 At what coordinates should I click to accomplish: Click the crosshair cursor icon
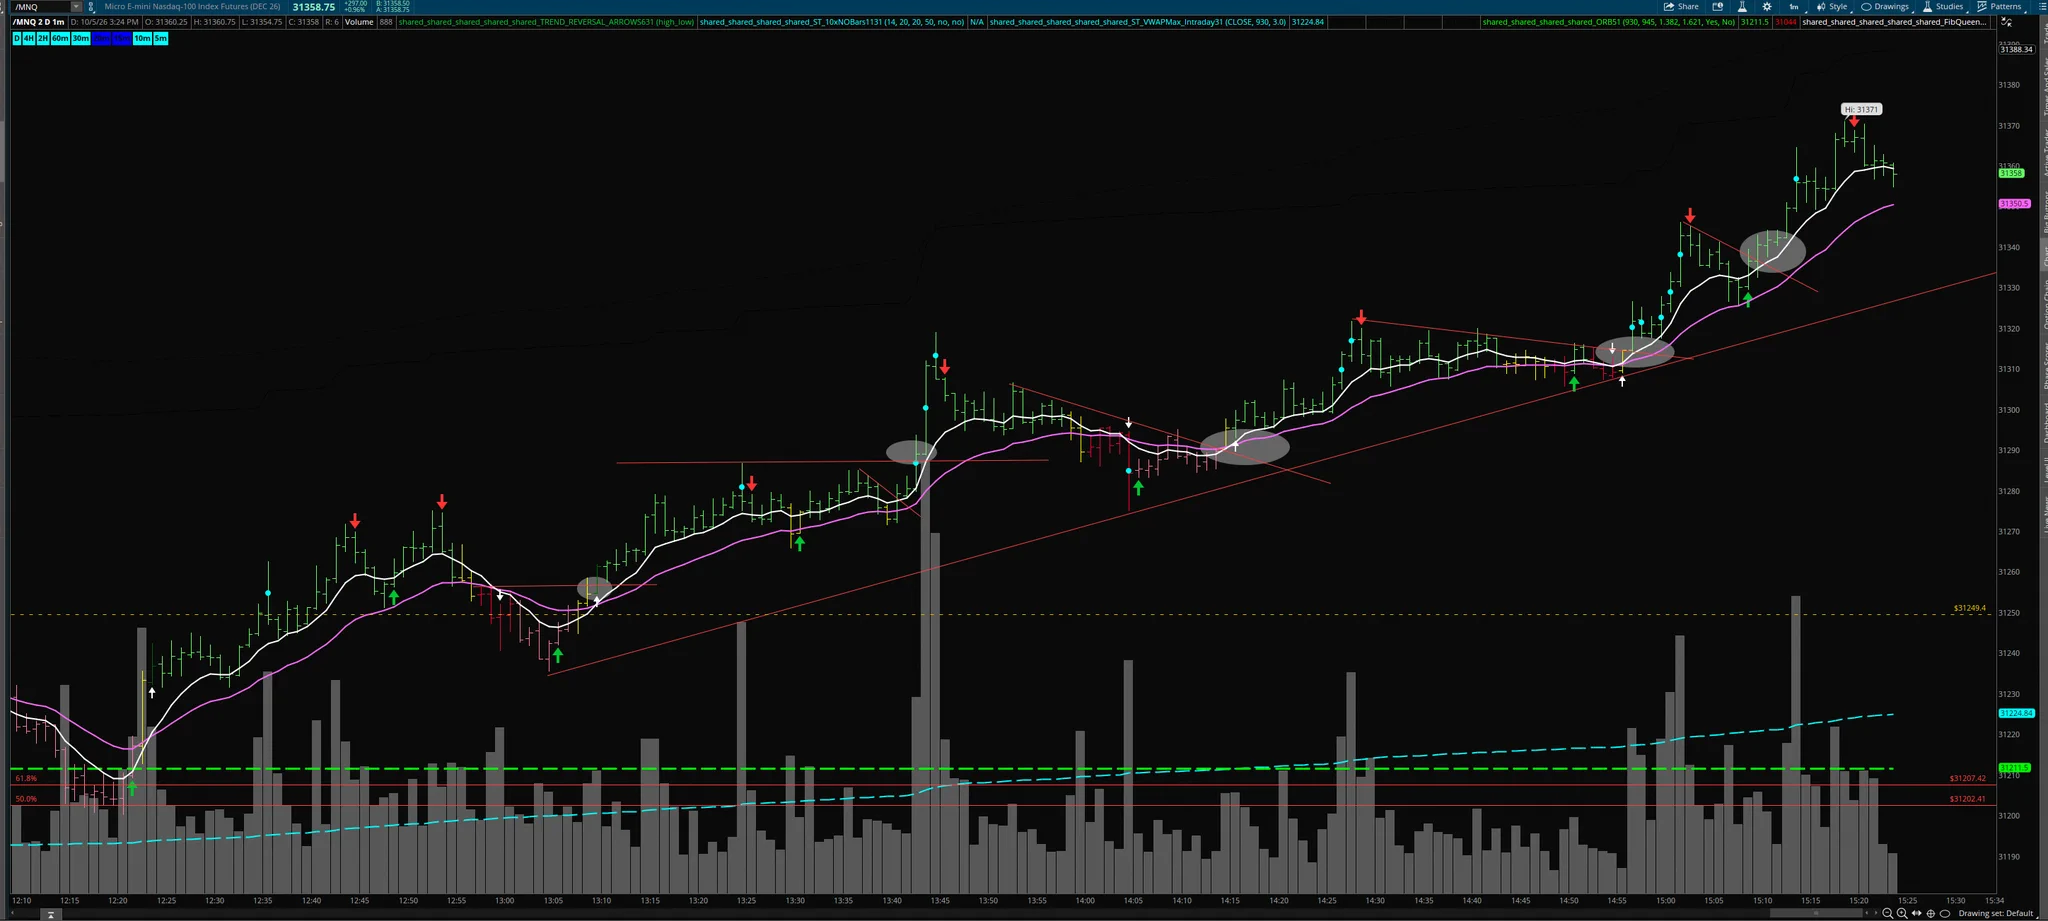point(1931,913)
